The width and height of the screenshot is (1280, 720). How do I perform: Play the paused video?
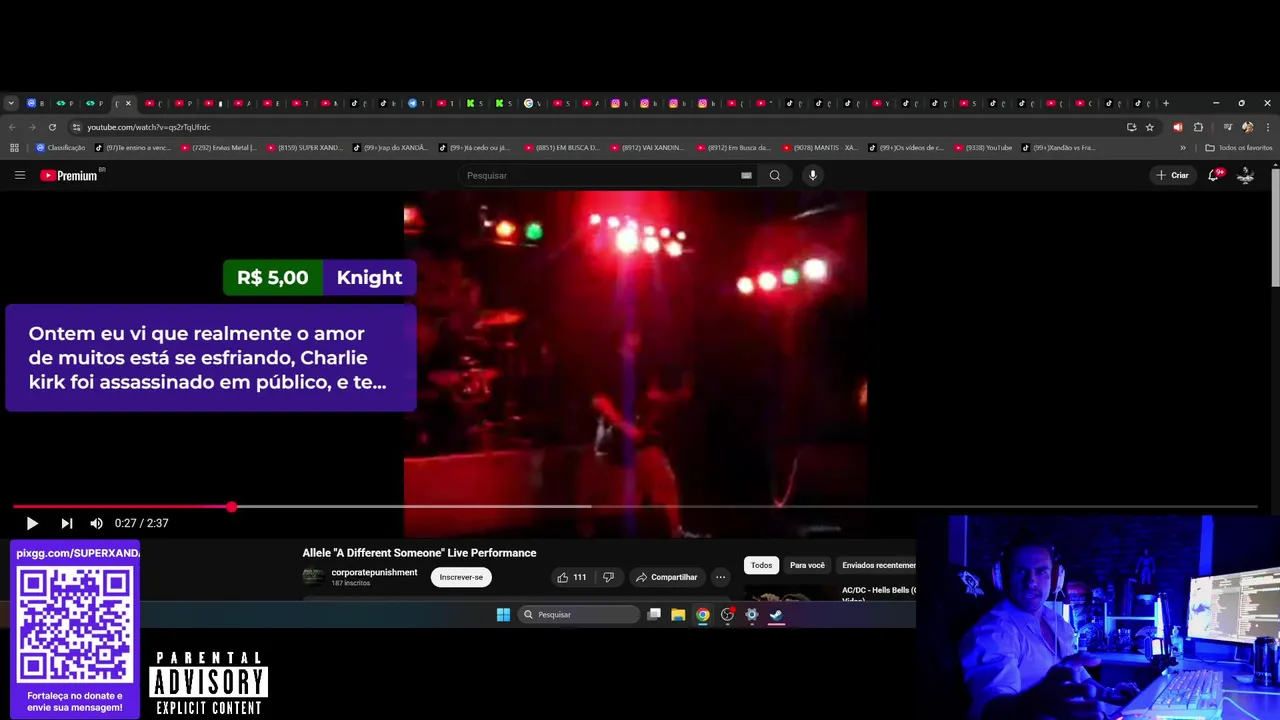click(32, 523)
